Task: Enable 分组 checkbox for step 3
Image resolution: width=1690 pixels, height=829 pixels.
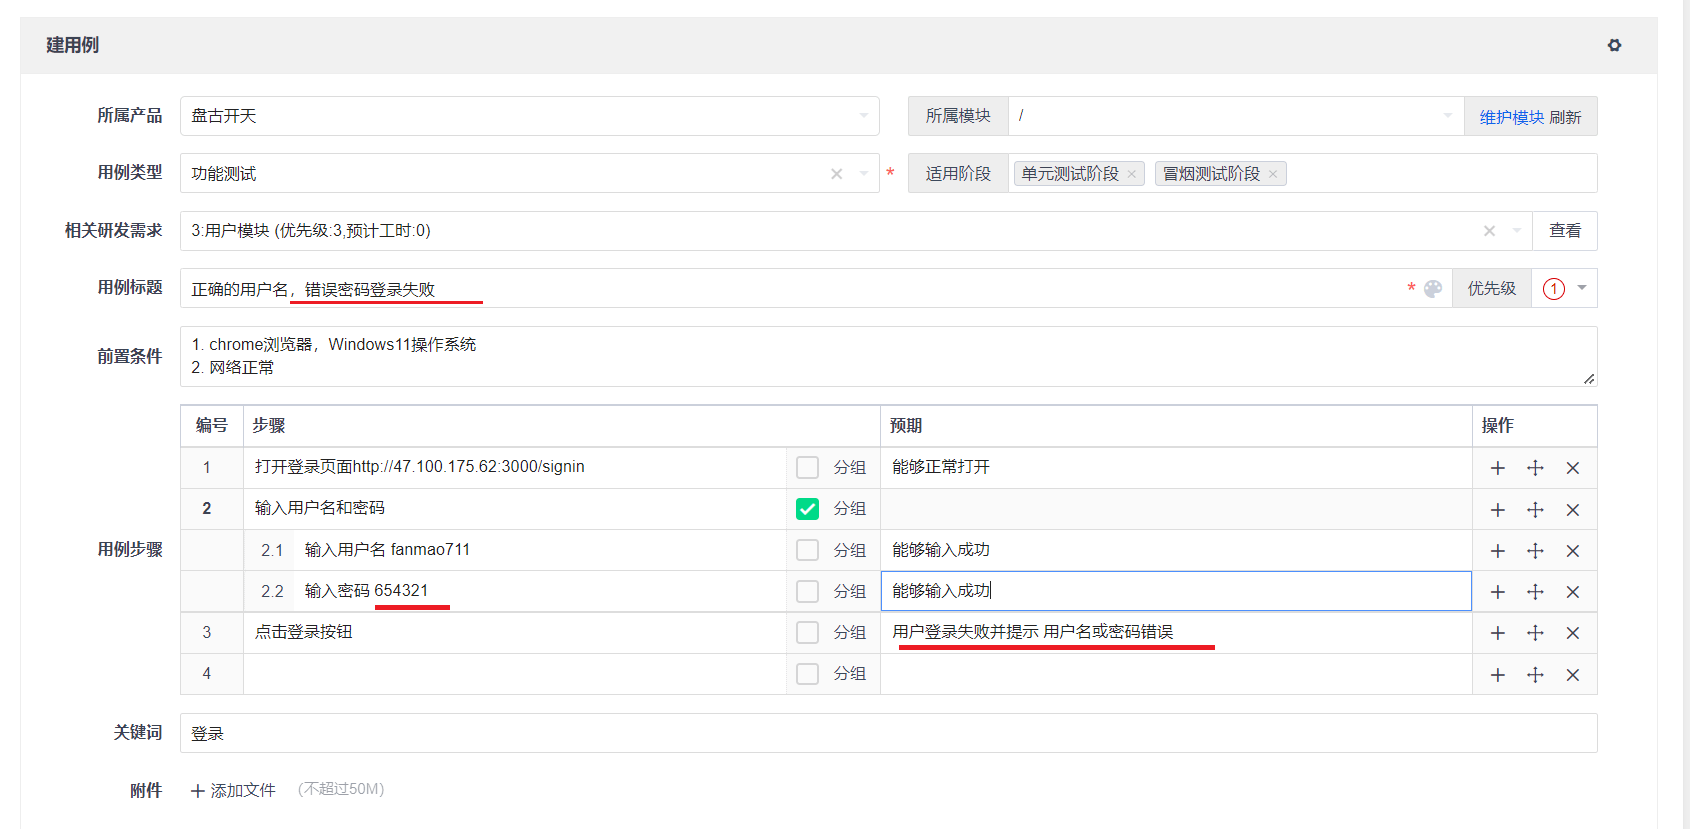Action: 807,632
